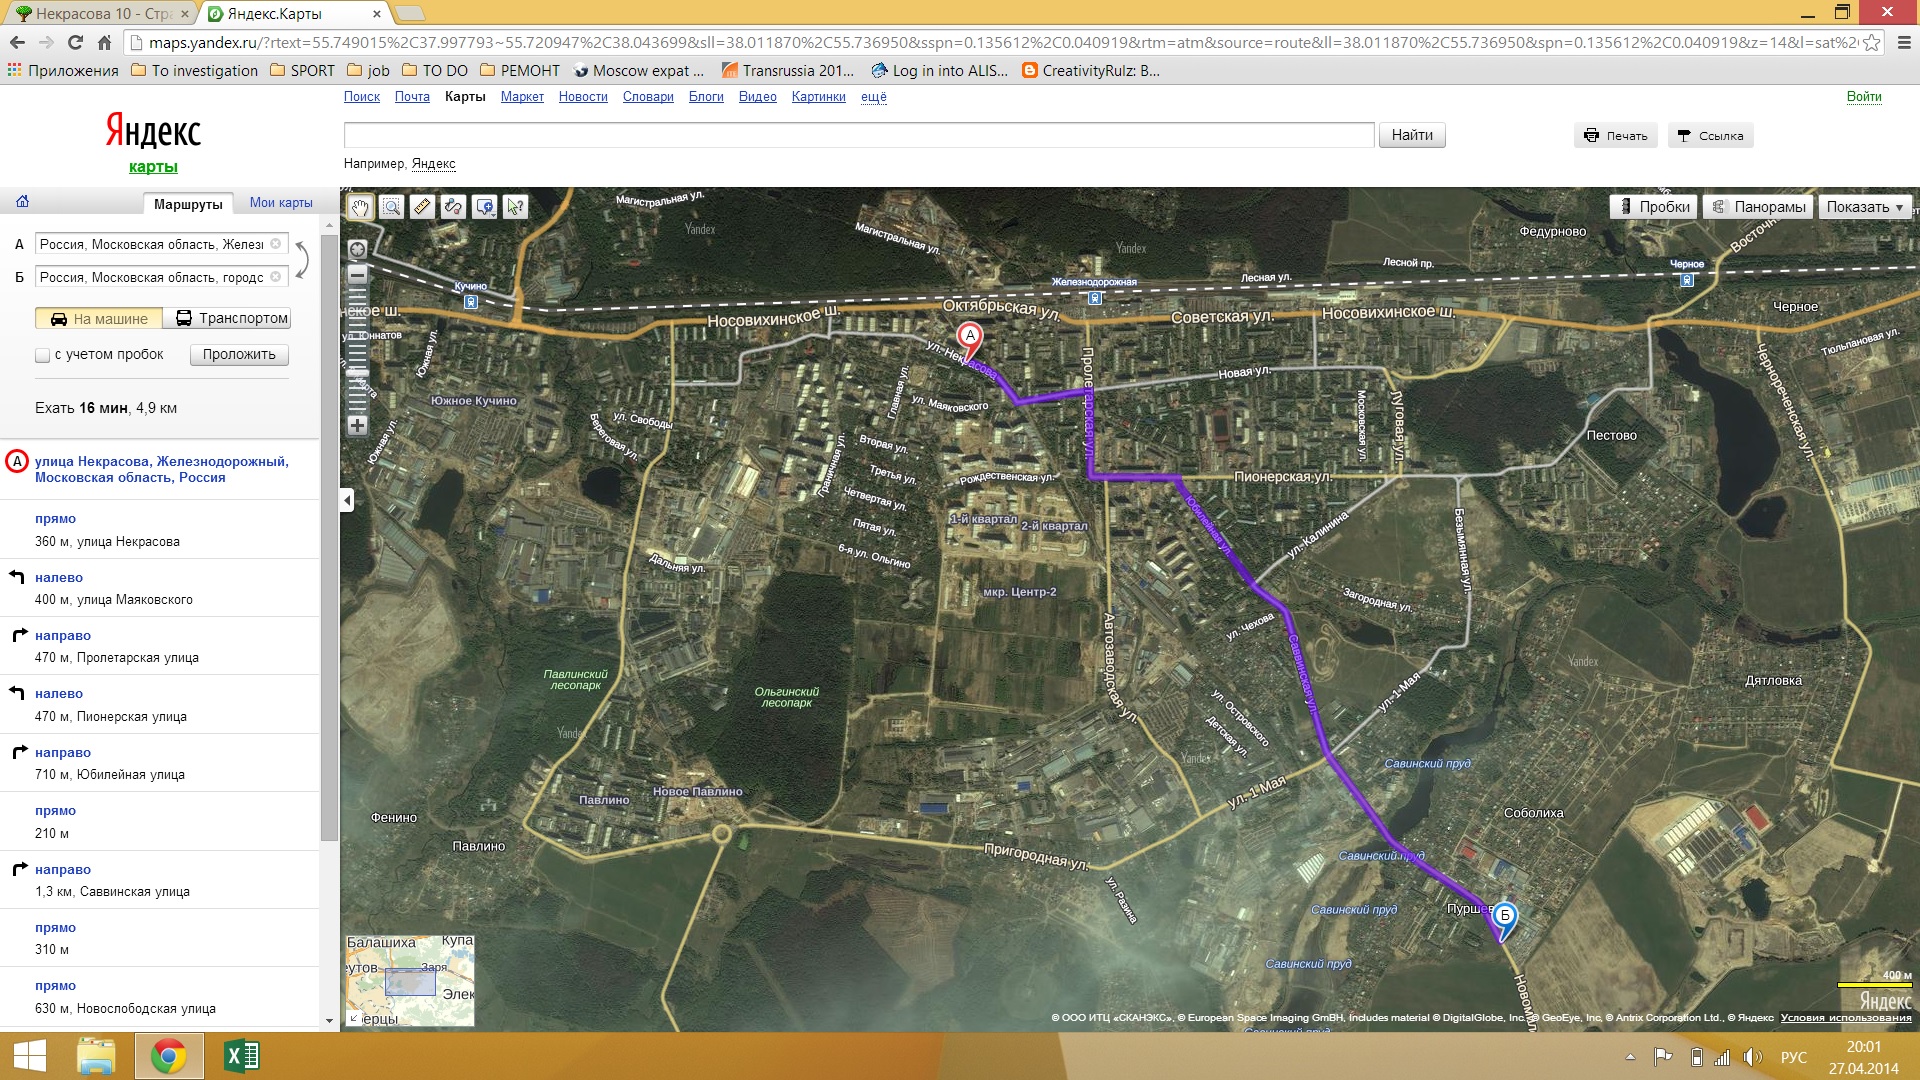Image resolution: width=1920 pixels, height=1080 pixels.
Task: Click the Найти search button
Action: 1412,135
